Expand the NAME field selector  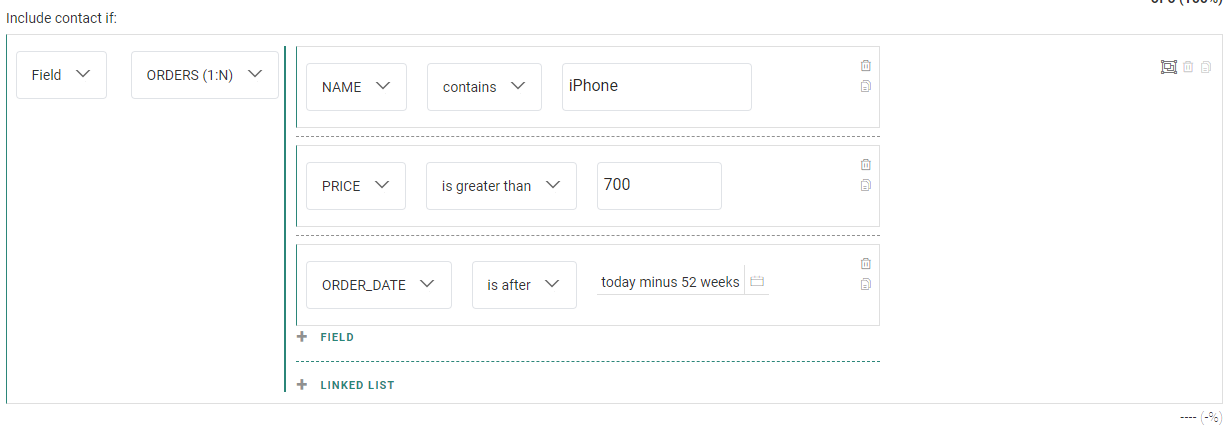click(356, 87)
